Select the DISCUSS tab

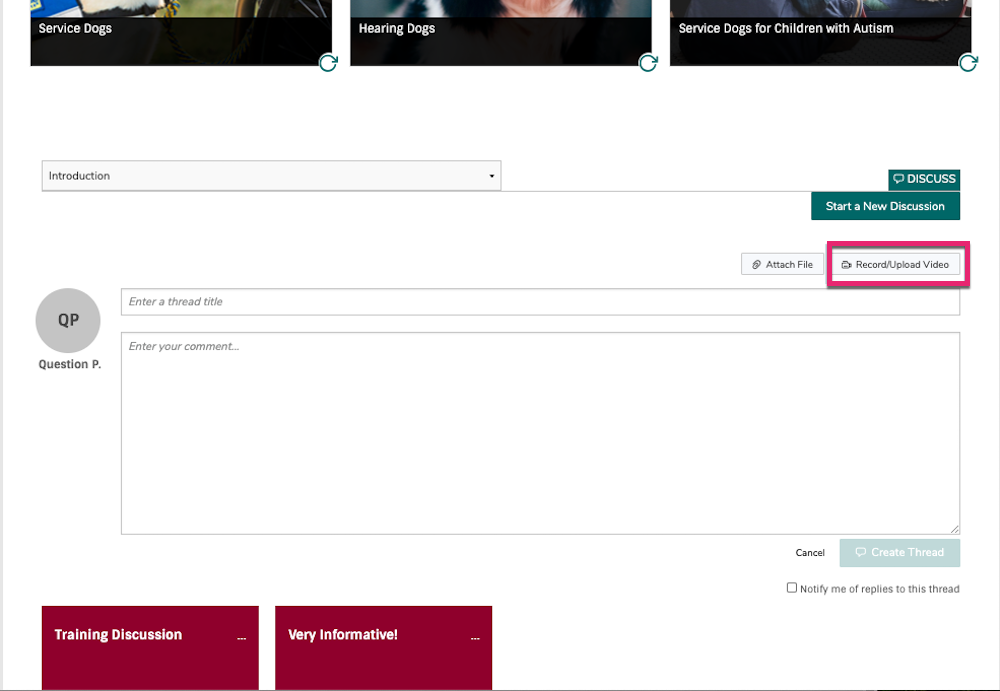(x=923, y=179)
